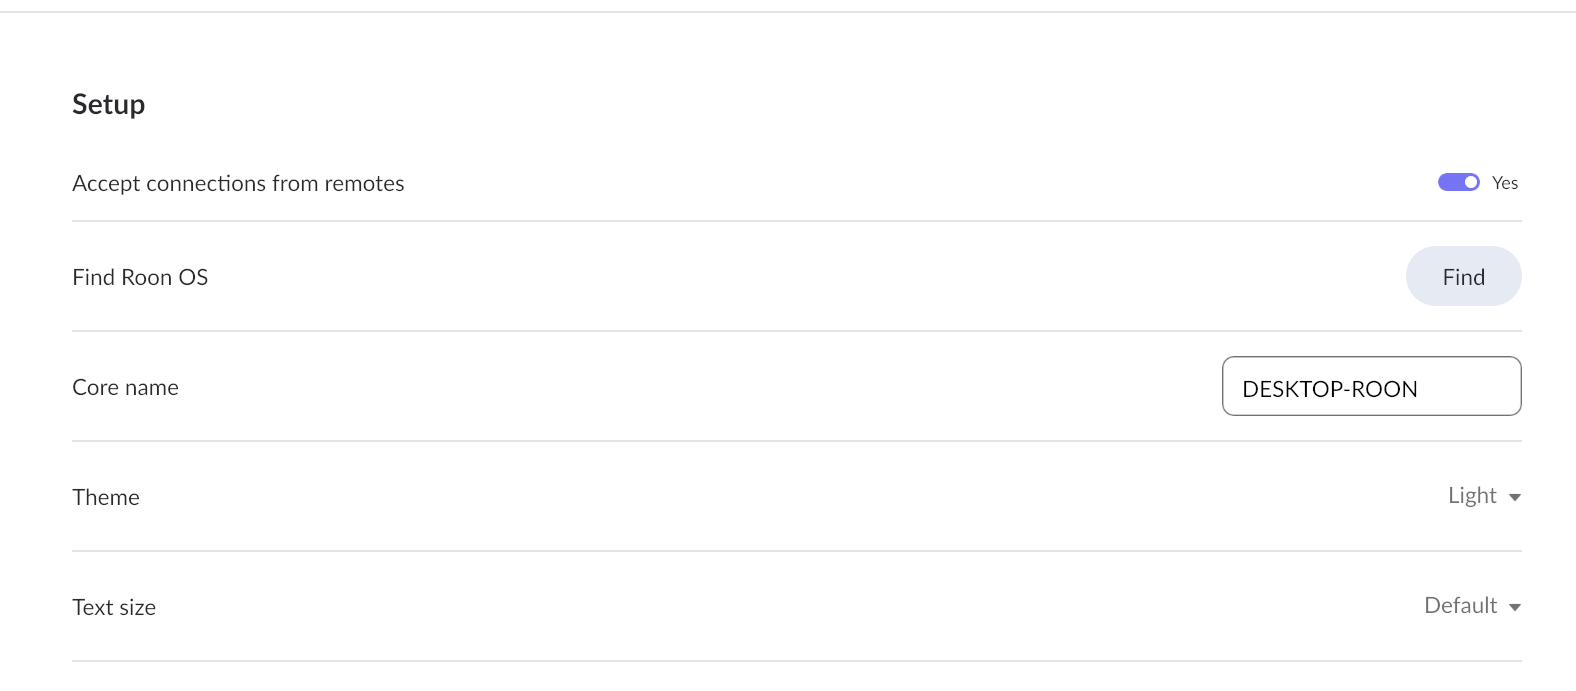Open the Theme dropdown showing Light
This screenshot has width=1576, height=691.
pyautogui.click(x=1483, y=496)
